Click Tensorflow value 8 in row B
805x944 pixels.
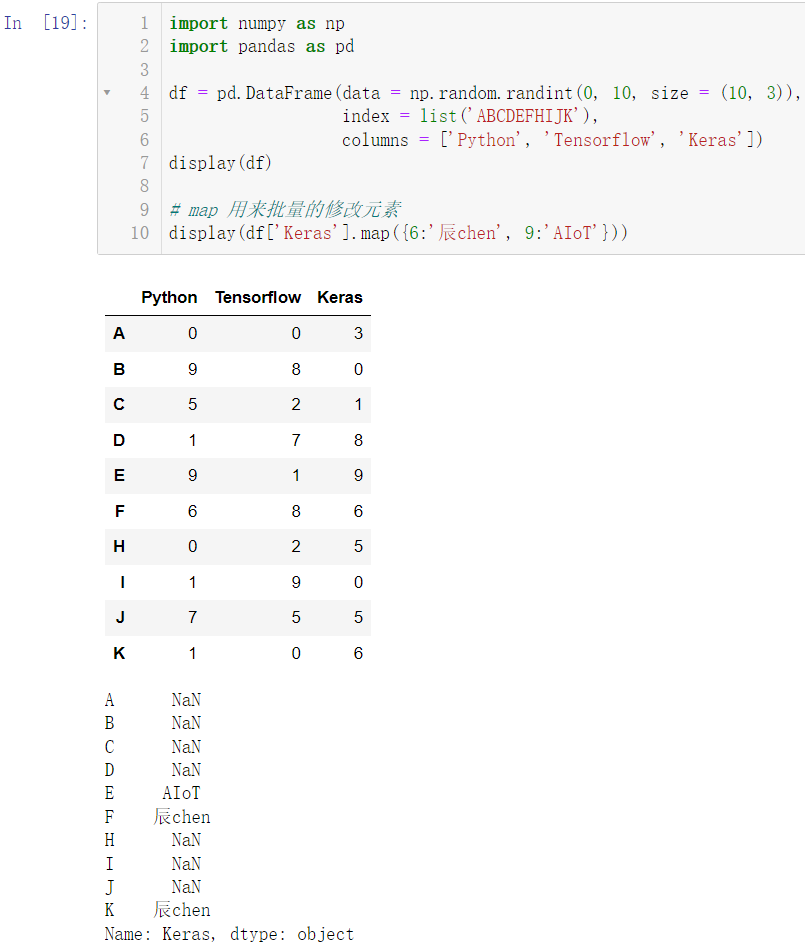296,369
